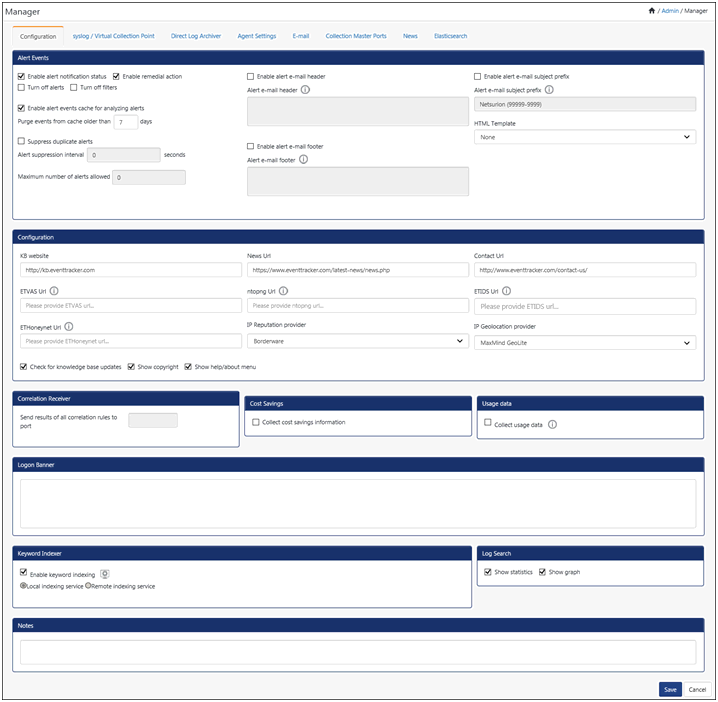
Task: Click the home icon in breadcrumb
Action: [652, 11]
